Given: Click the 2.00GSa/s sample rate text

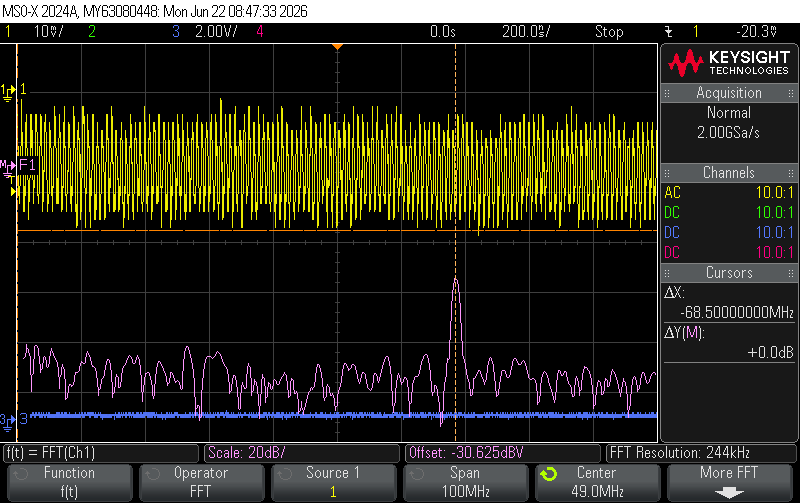Looking at the screenshot, I should pyautogui.click(x=729, y=133).
